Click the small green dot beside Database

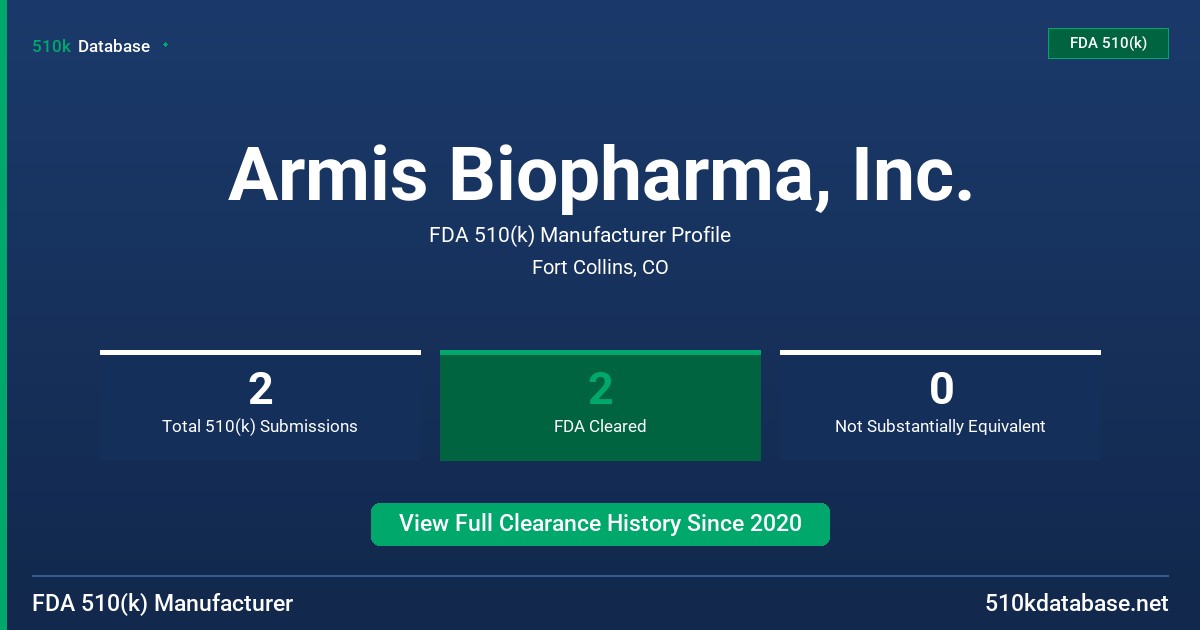[x=165, y=45]
